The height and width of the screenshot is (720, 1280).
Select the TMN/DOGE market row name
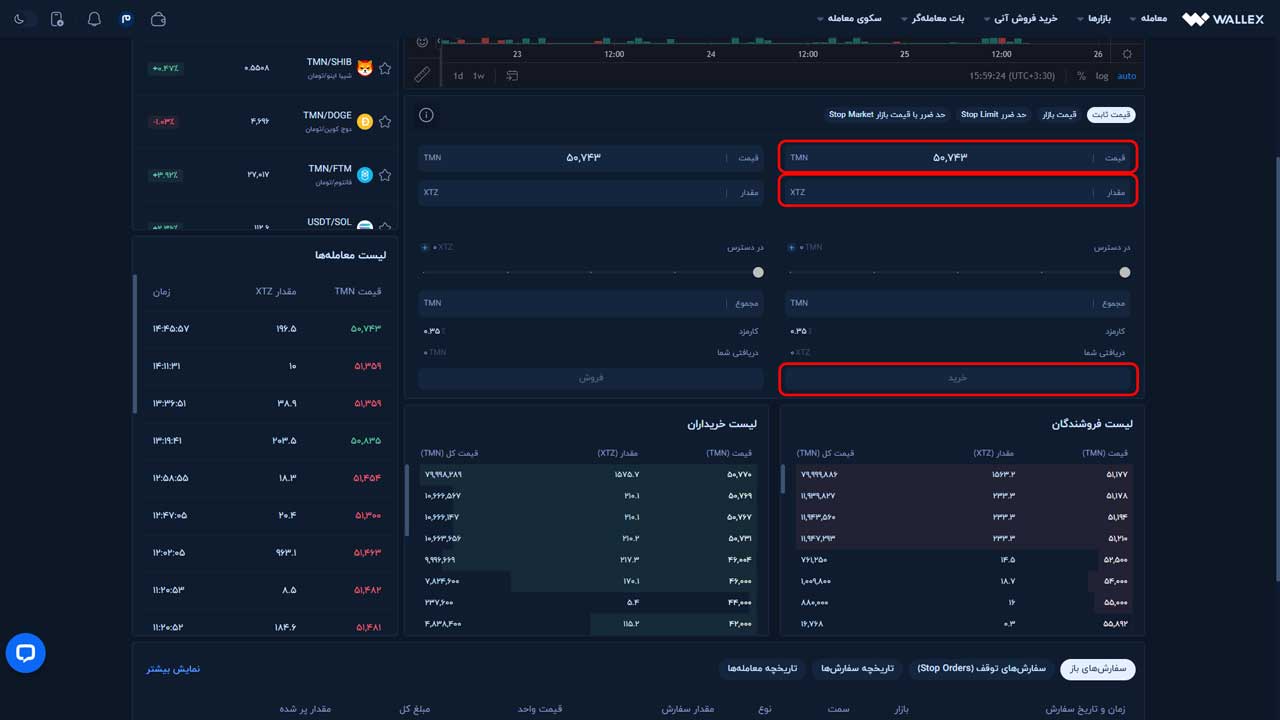coord(329,115)
